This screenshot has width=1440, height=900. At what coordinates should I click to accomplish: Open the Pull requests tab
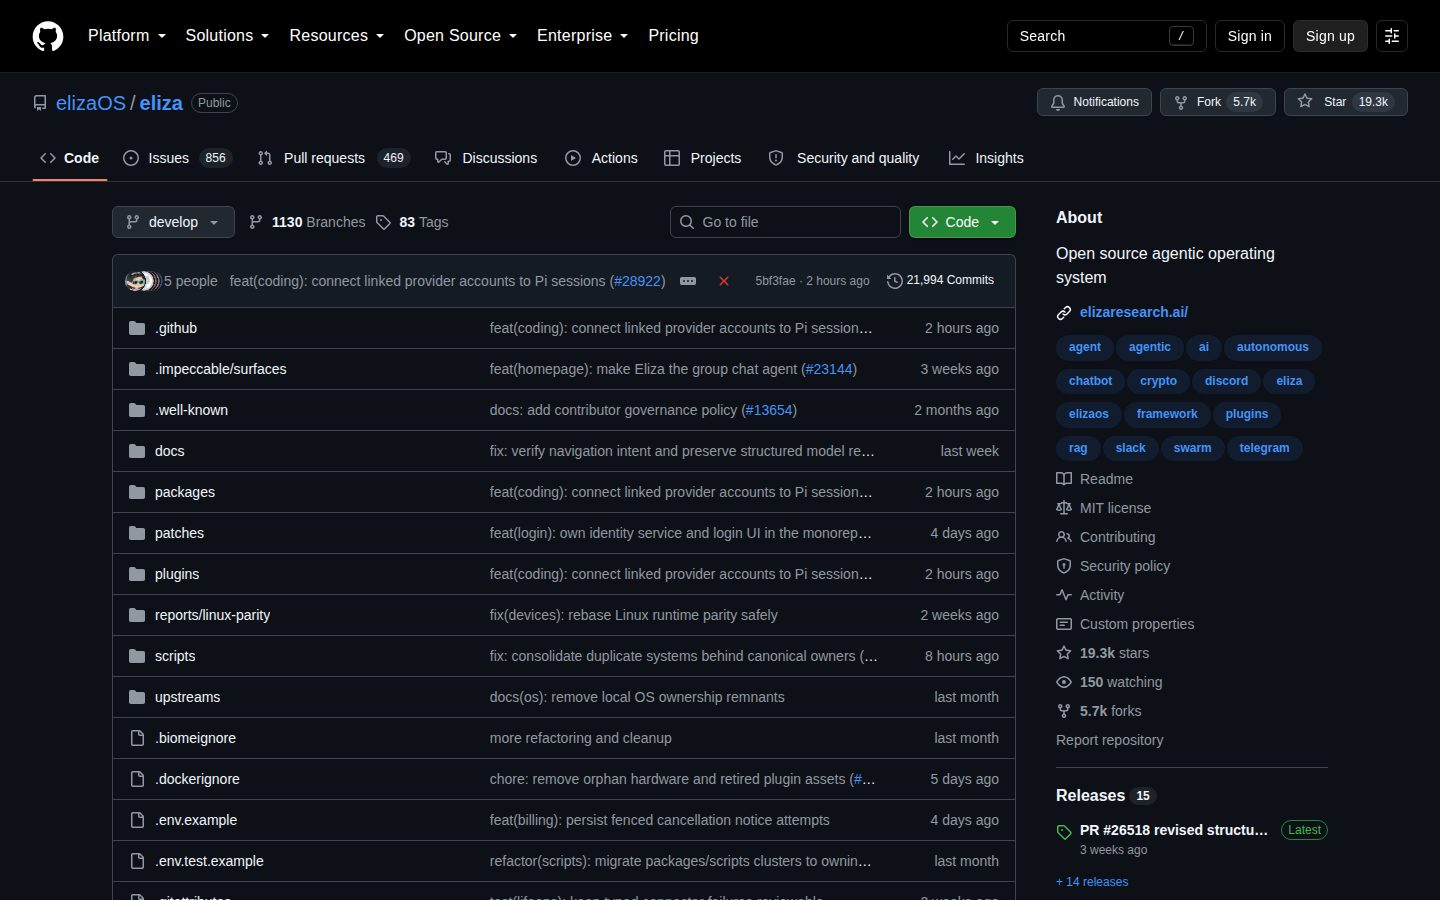(333, 158)
